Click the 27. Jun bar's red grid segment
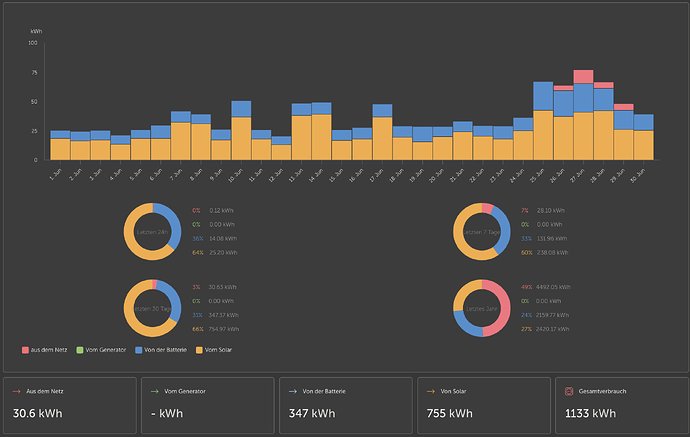The height and width of the screenshot is (437, 690). pyautogui.click(x=584, y=77)
